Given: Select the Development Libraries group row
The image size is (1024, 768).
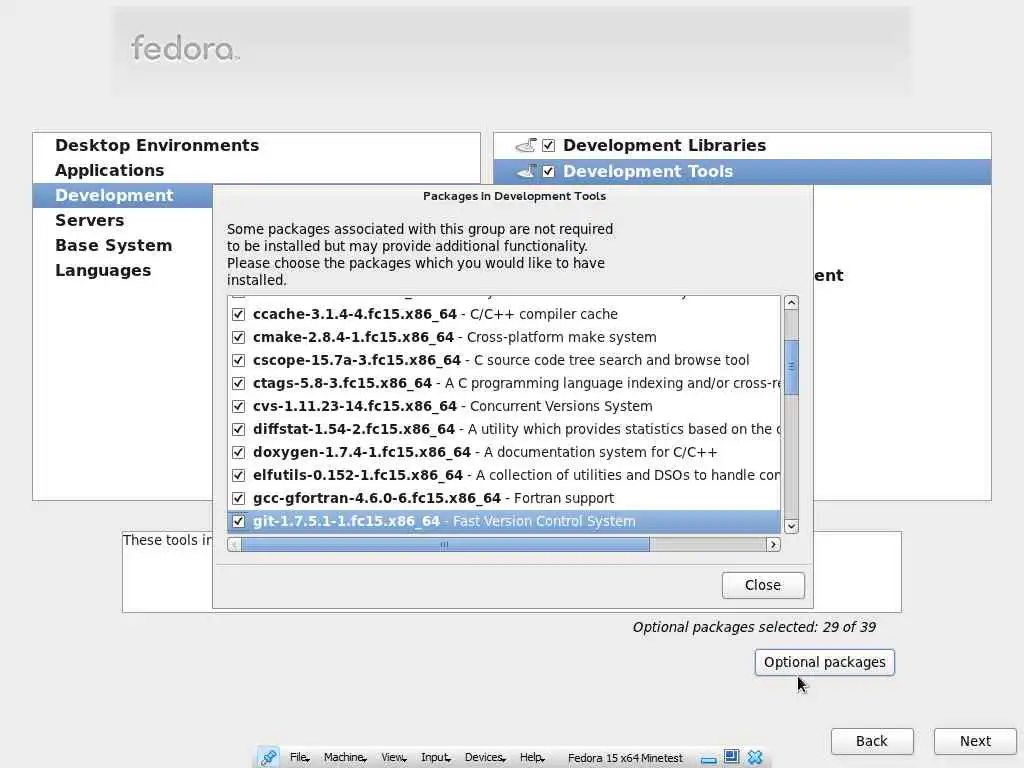Looking at the screenshot, I should pos(742,145).
